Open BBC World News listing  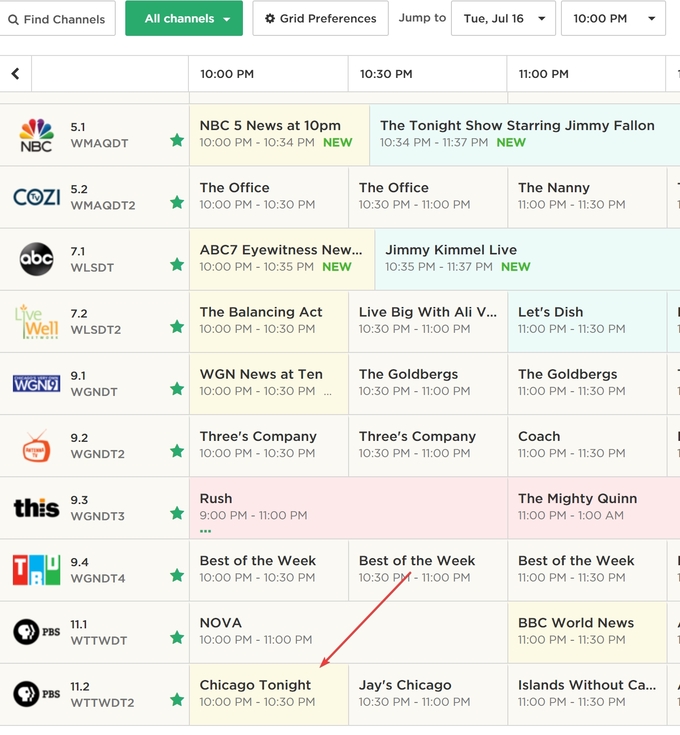587,632
